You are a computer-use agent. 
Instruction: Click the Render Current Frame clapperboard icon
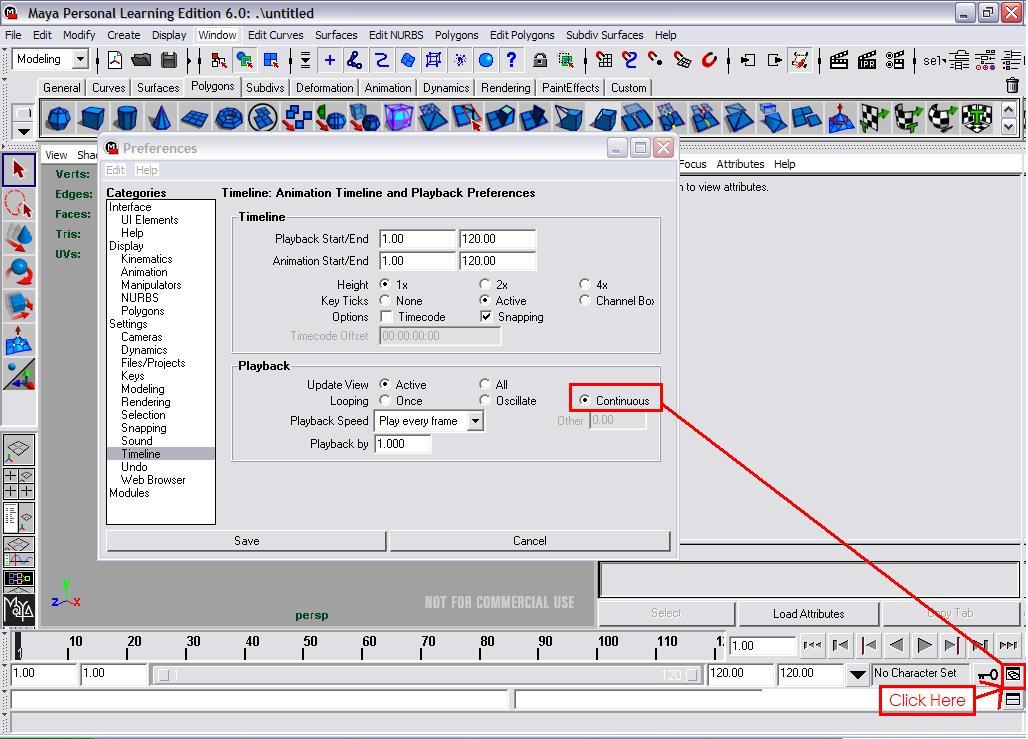pos(839,60)
